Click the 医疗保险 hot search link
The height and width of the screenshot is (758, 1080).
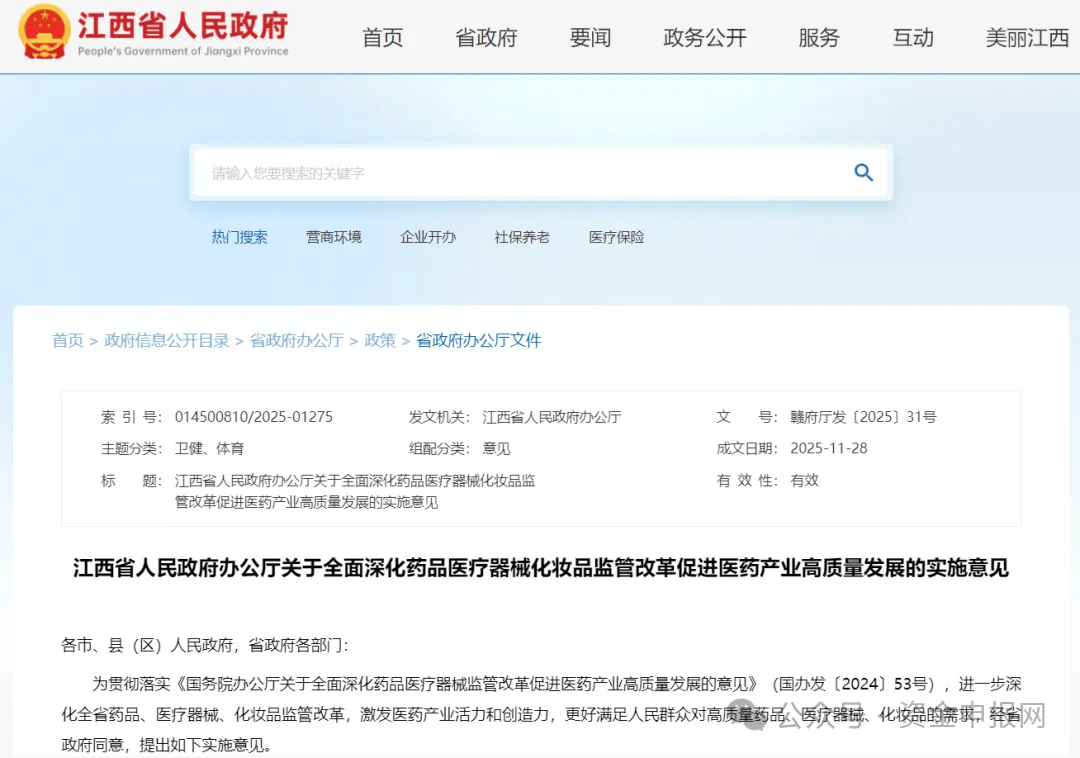pyautogui.click(x=616, y=237)
